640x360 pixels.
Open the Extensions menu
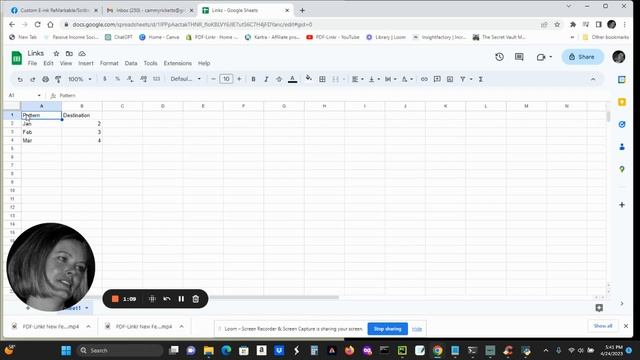[178, 63]
